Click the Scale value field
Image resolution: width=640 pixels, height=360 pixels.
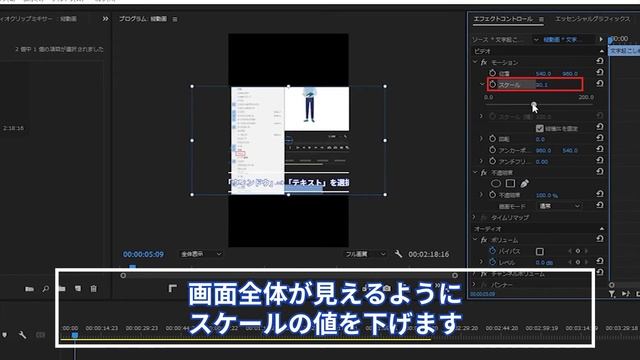point(542,85)
